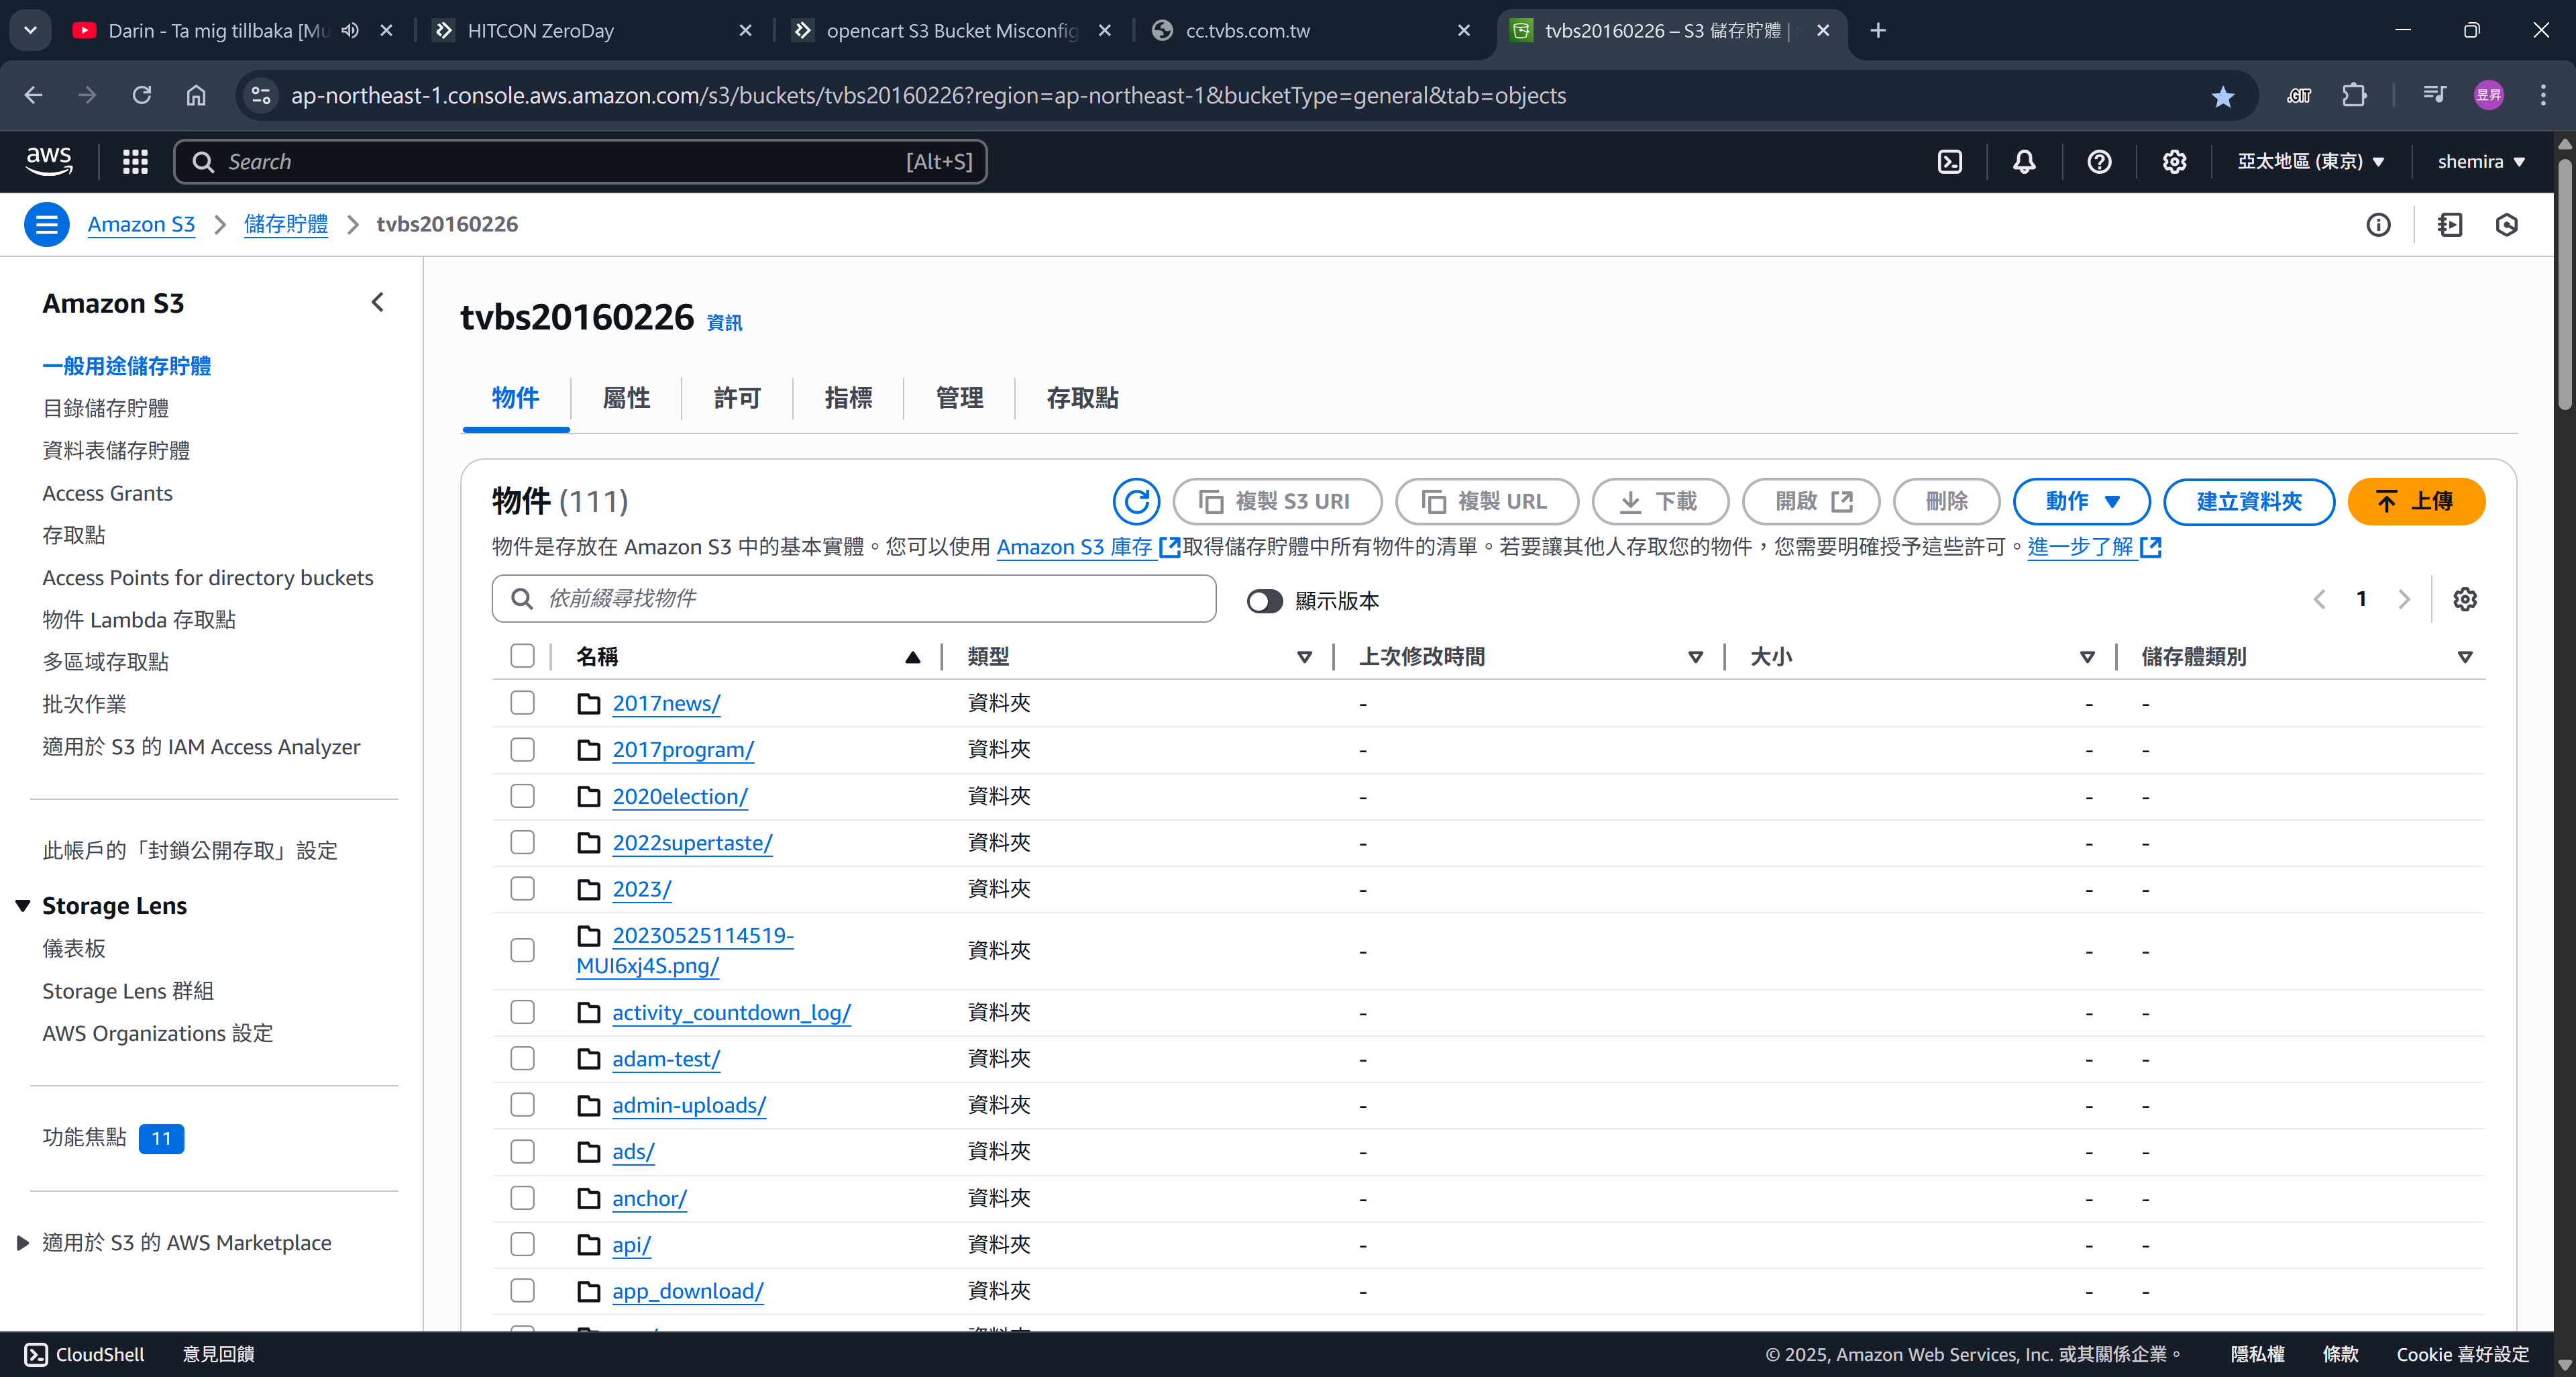This screenshot has width=2576, height=1377.
Task: Bookmark this page with the star icon
Action: pos(2222,96)
